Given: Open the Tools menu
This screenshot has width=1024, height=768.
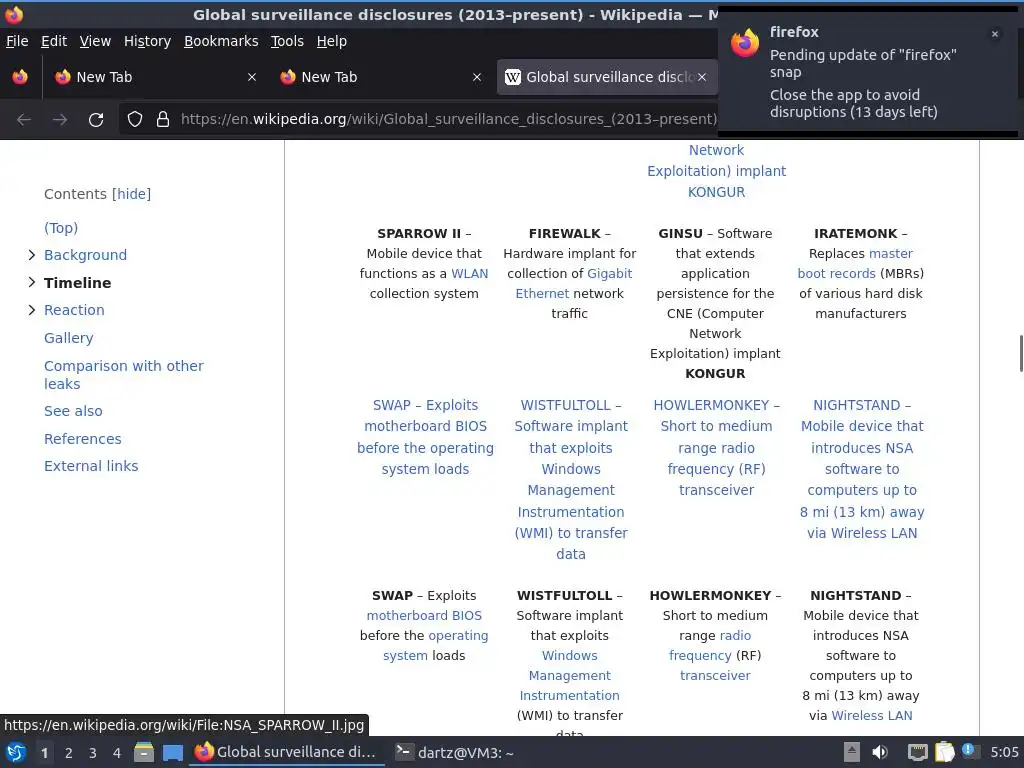Looking at the screenshot, I should 287,41.
